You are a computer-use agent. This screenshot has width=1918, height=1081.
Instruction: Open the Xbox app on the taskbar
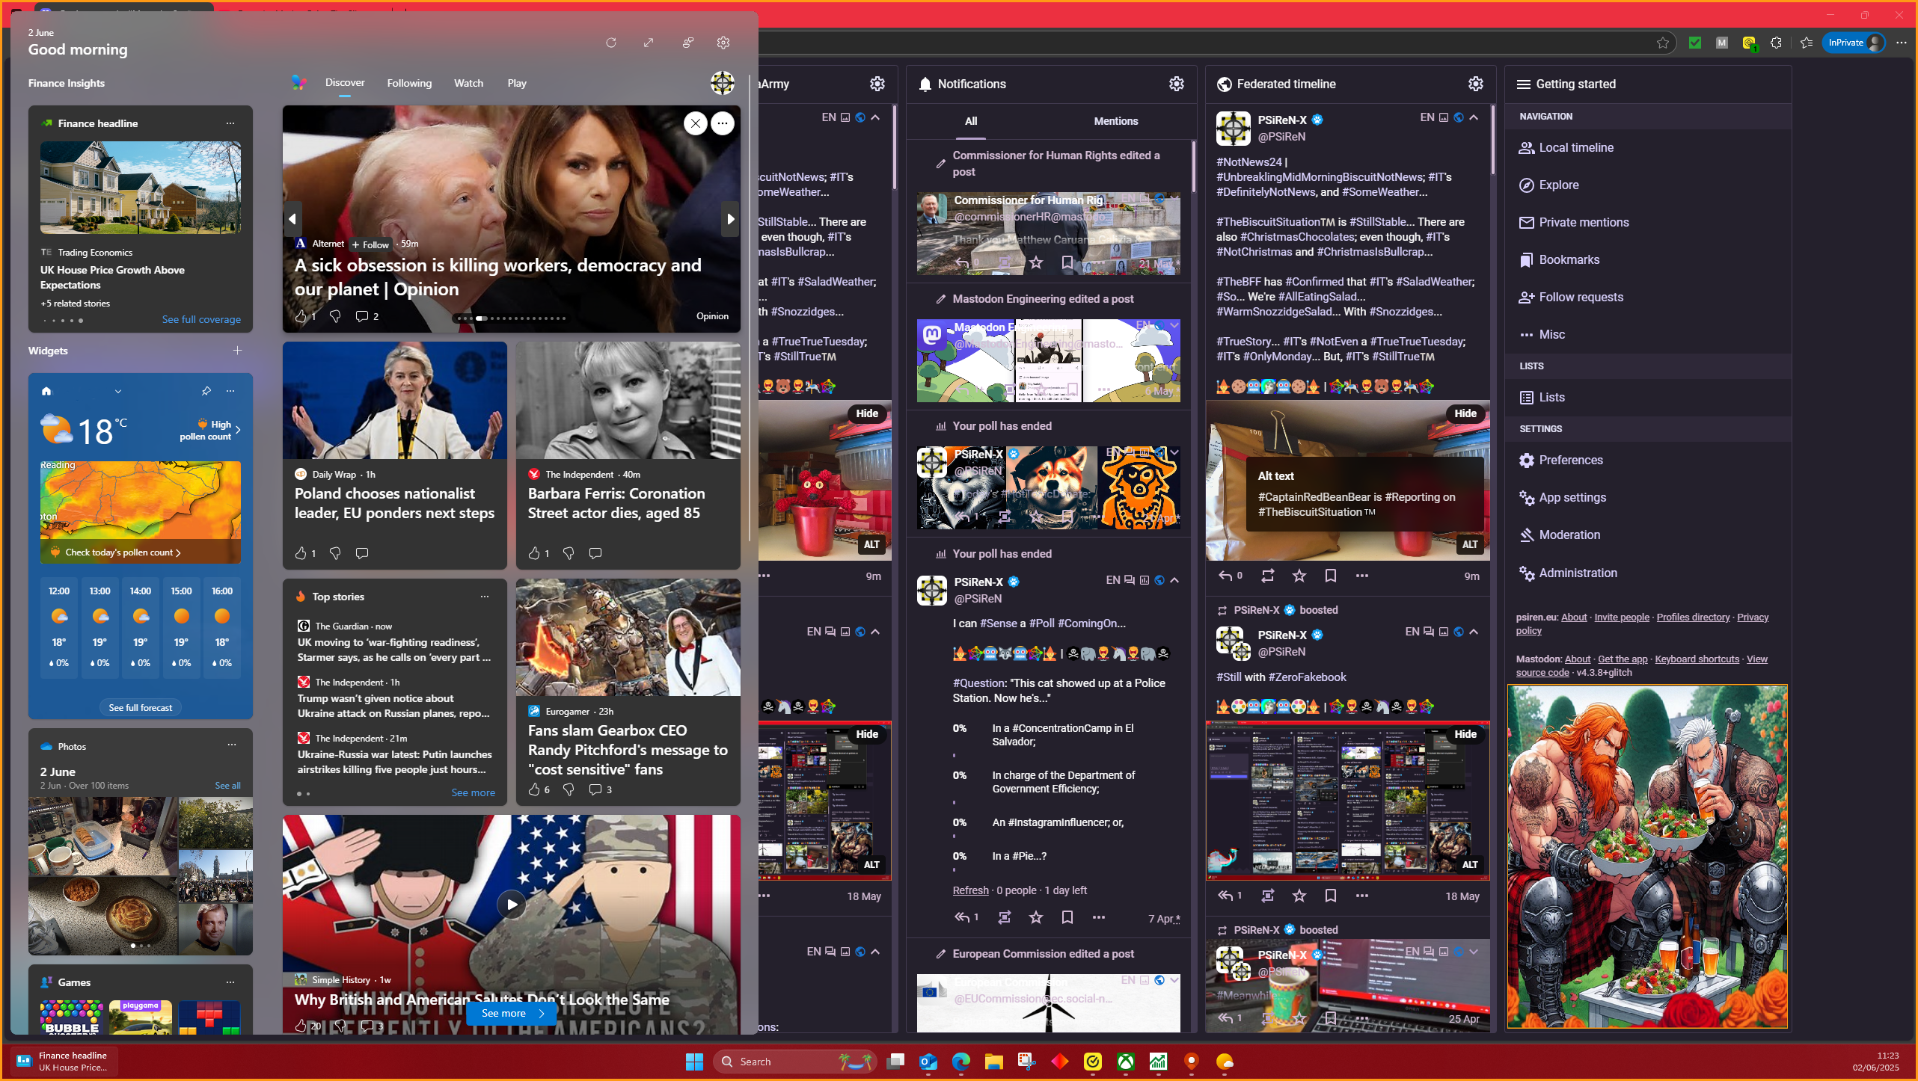pyautogui.click(x=1125, y=1062)
